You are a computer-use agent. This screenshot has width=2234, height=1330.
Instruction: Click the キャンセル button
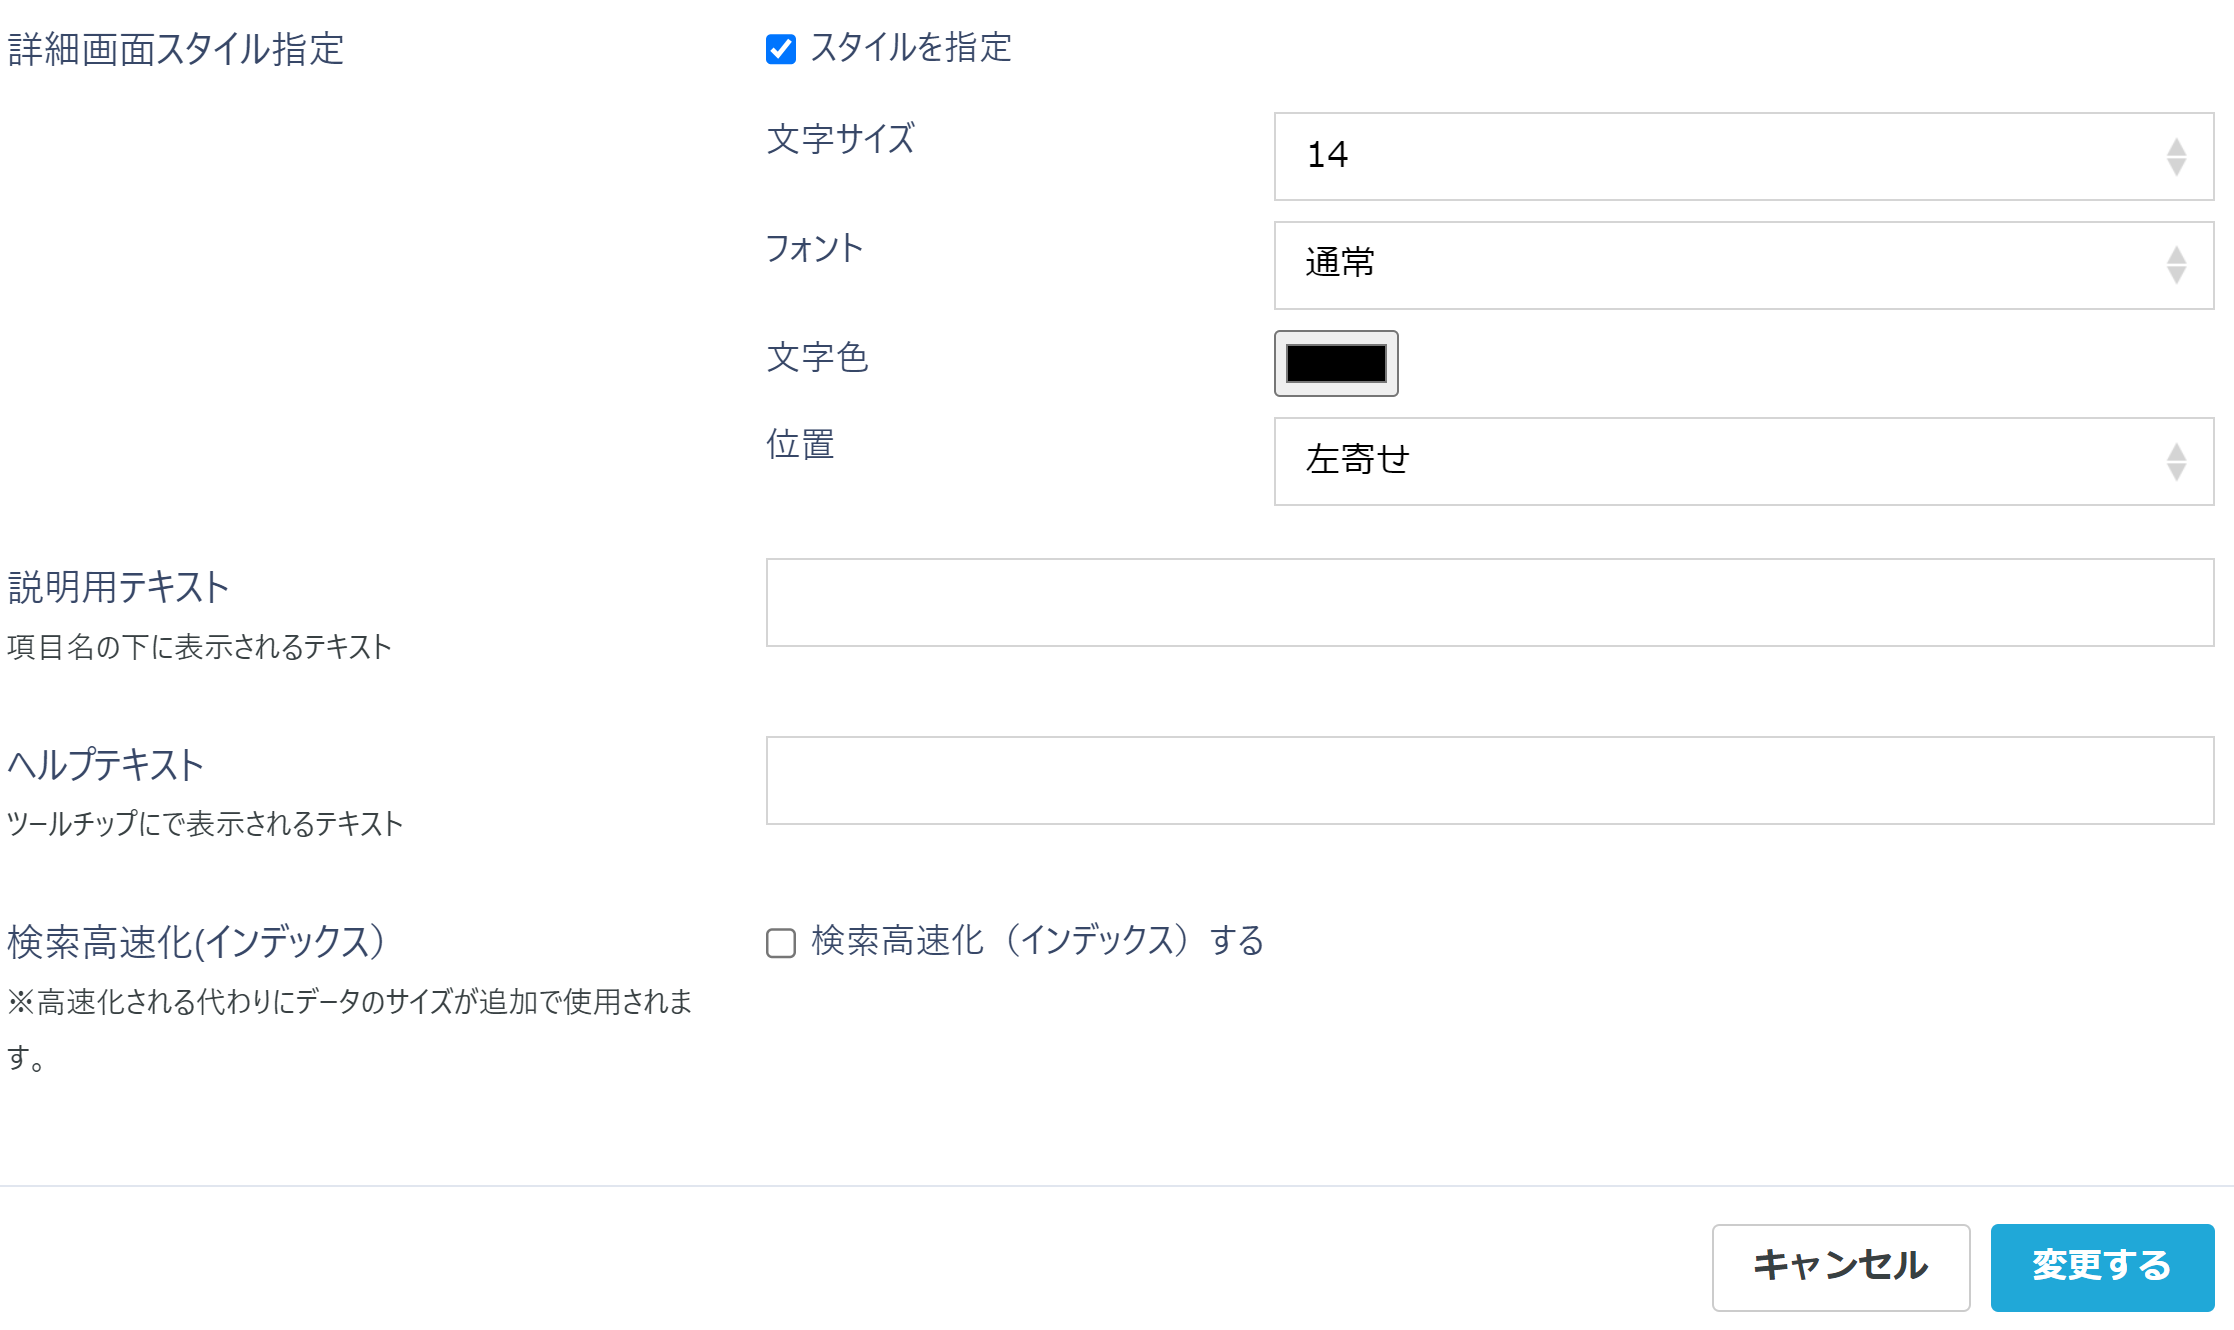[1840, 1267]
